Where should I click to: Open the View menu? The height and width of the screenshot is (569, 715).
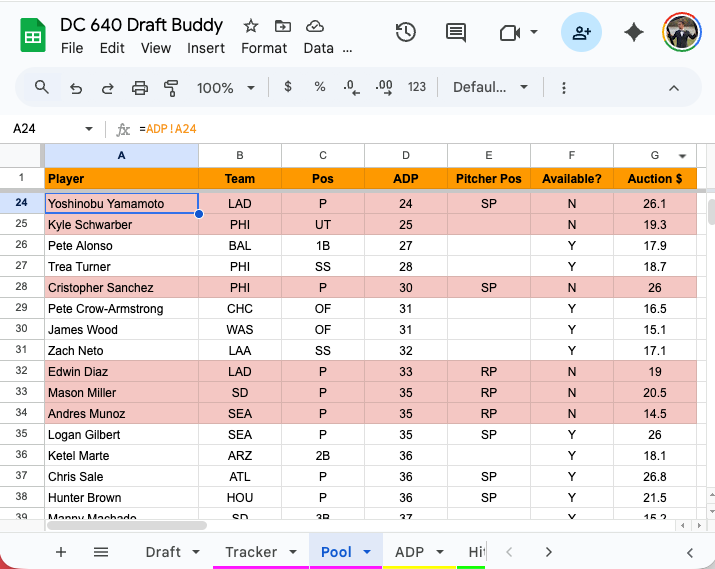coord(156,48)
